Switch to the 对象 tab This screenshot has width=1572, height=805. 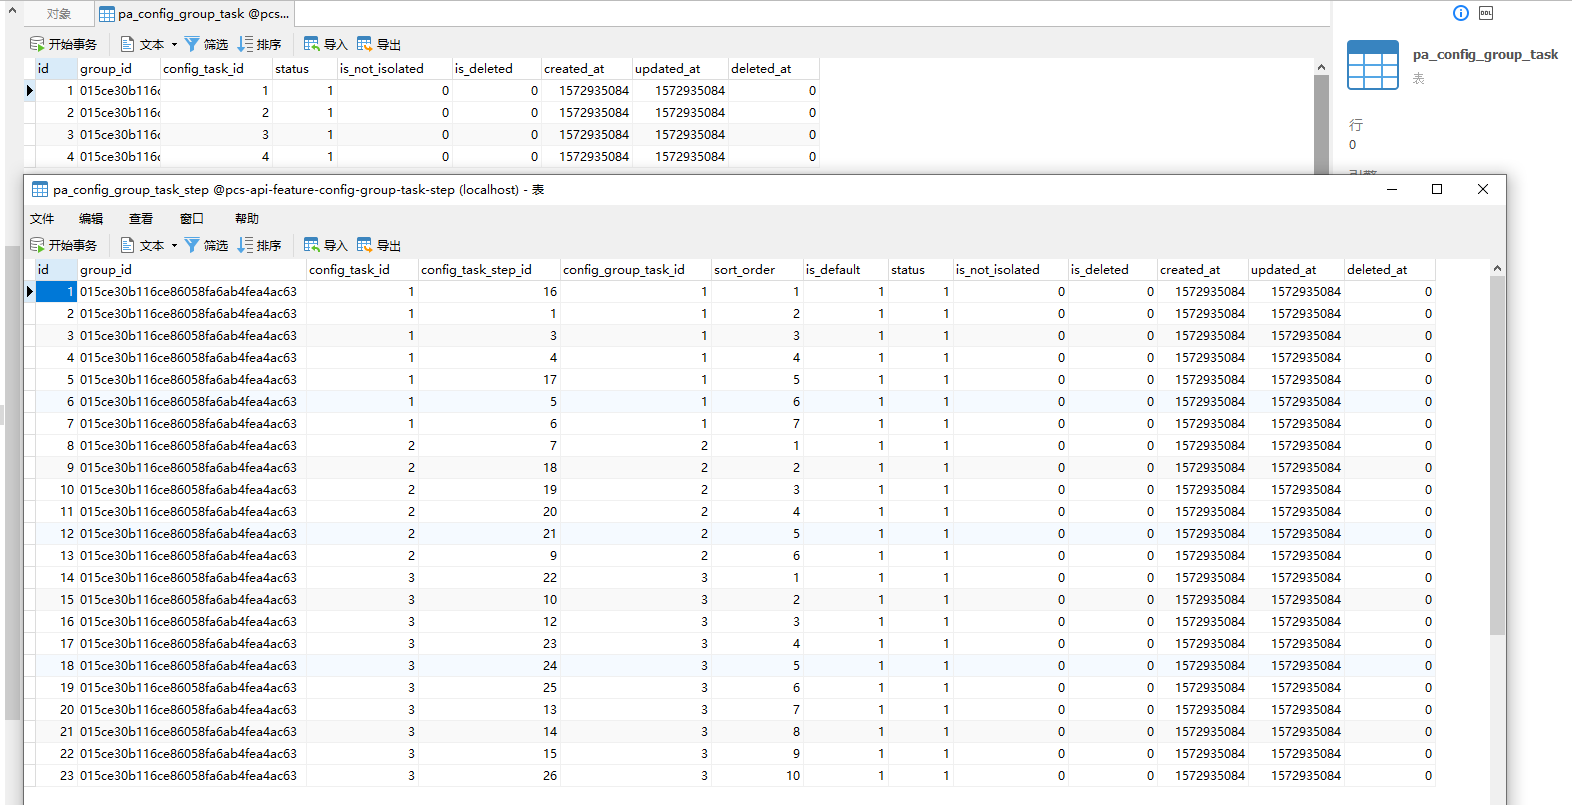[x=59, y=14]
